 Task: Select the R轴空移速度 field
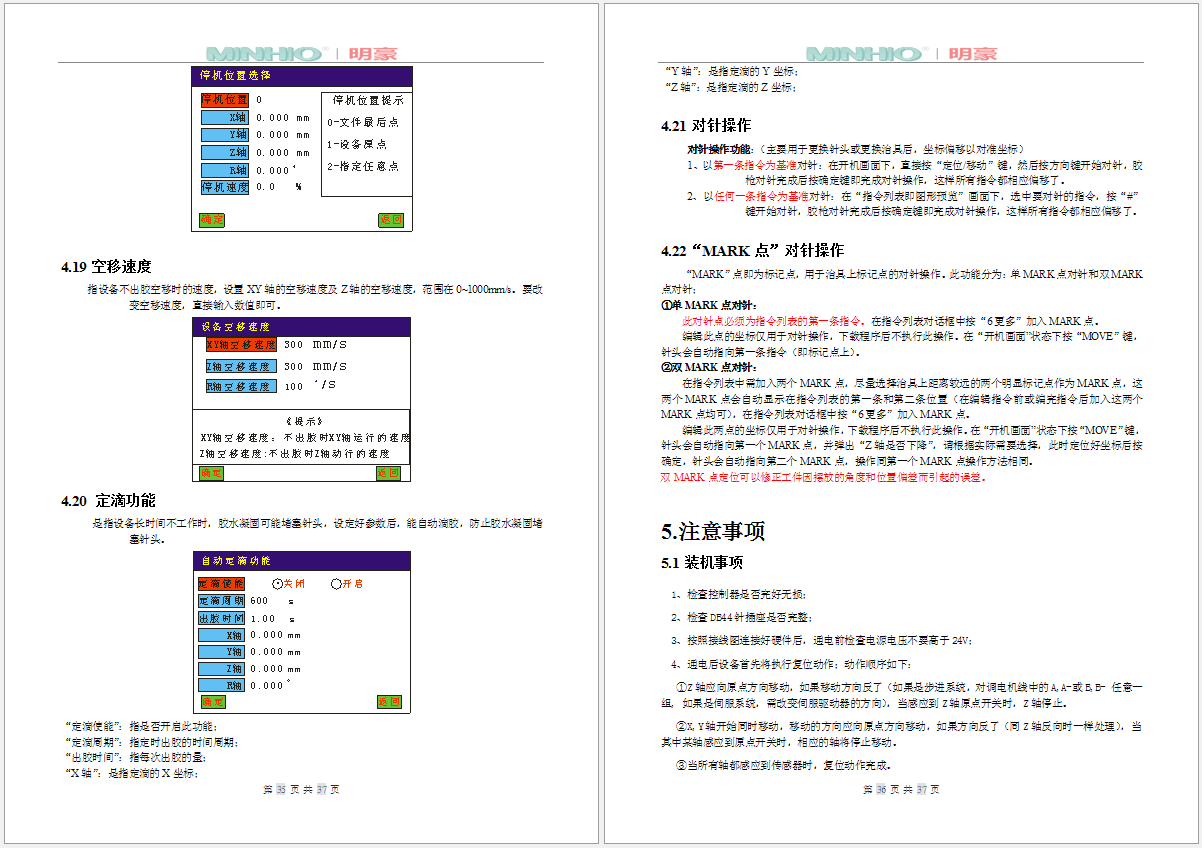pos(241,386)
